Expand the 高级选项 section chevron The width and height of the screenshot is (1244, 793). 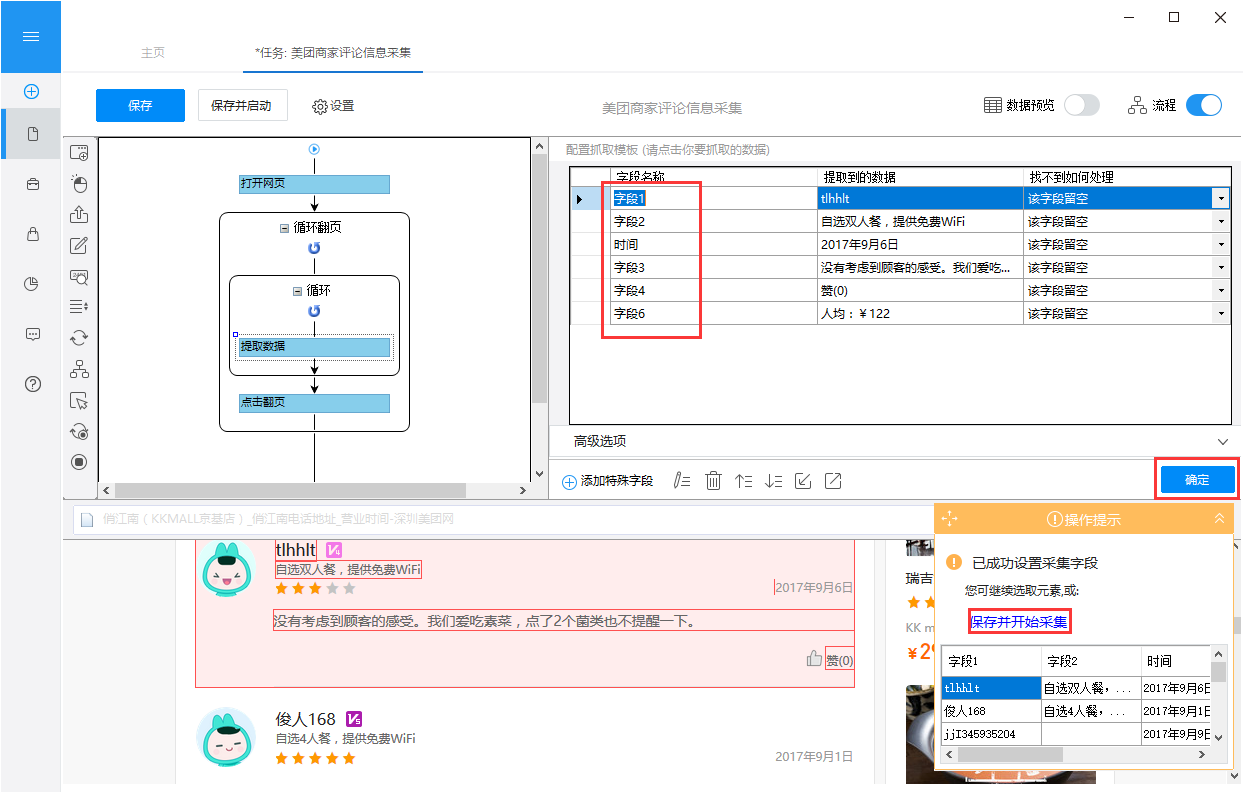click(1223, 441)
